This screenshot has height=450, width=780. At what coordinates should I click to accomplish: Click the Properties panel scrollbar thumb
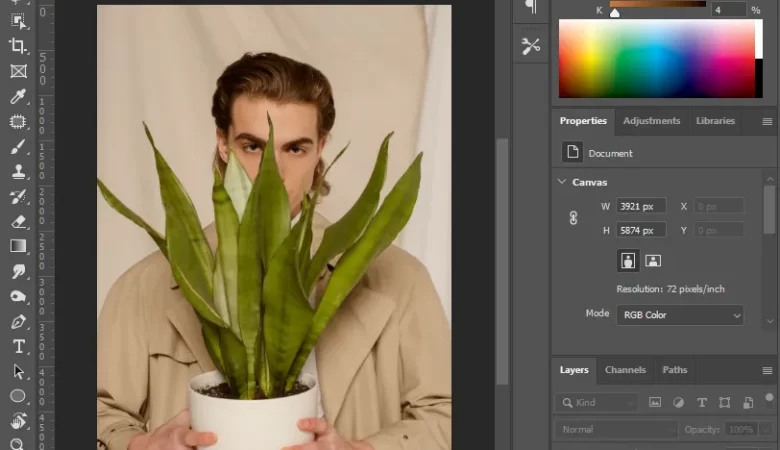pos(770,210)
